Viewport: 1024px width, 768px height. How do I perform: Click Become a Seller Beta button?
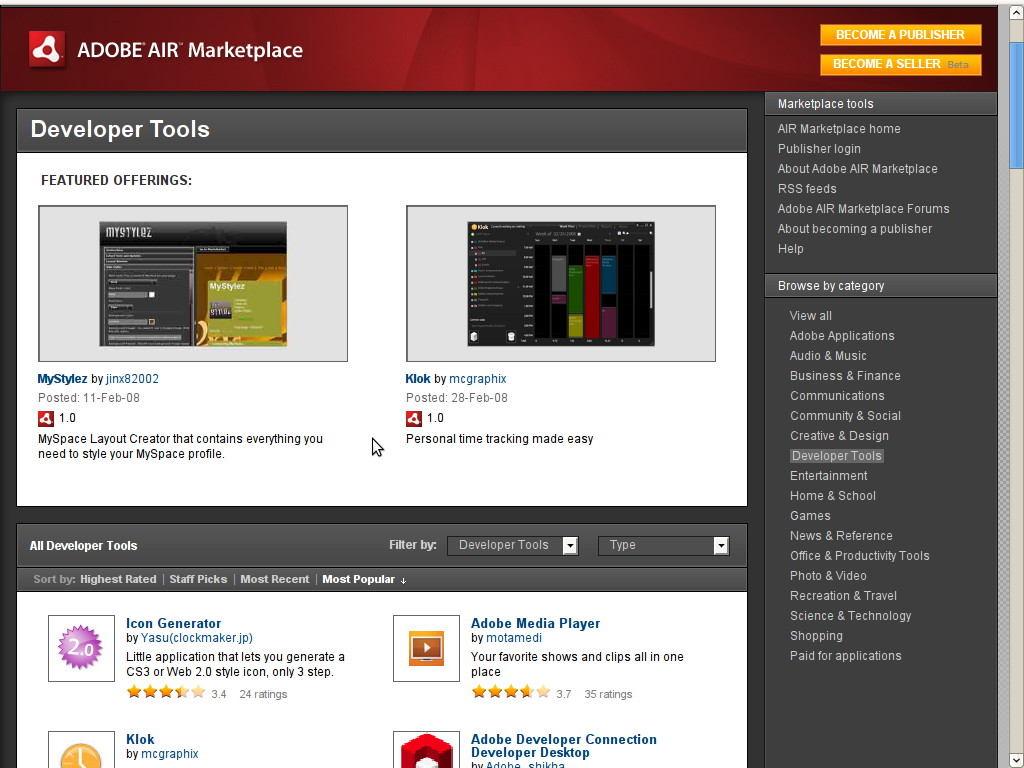pyautogui.click(x=901, y=64)
